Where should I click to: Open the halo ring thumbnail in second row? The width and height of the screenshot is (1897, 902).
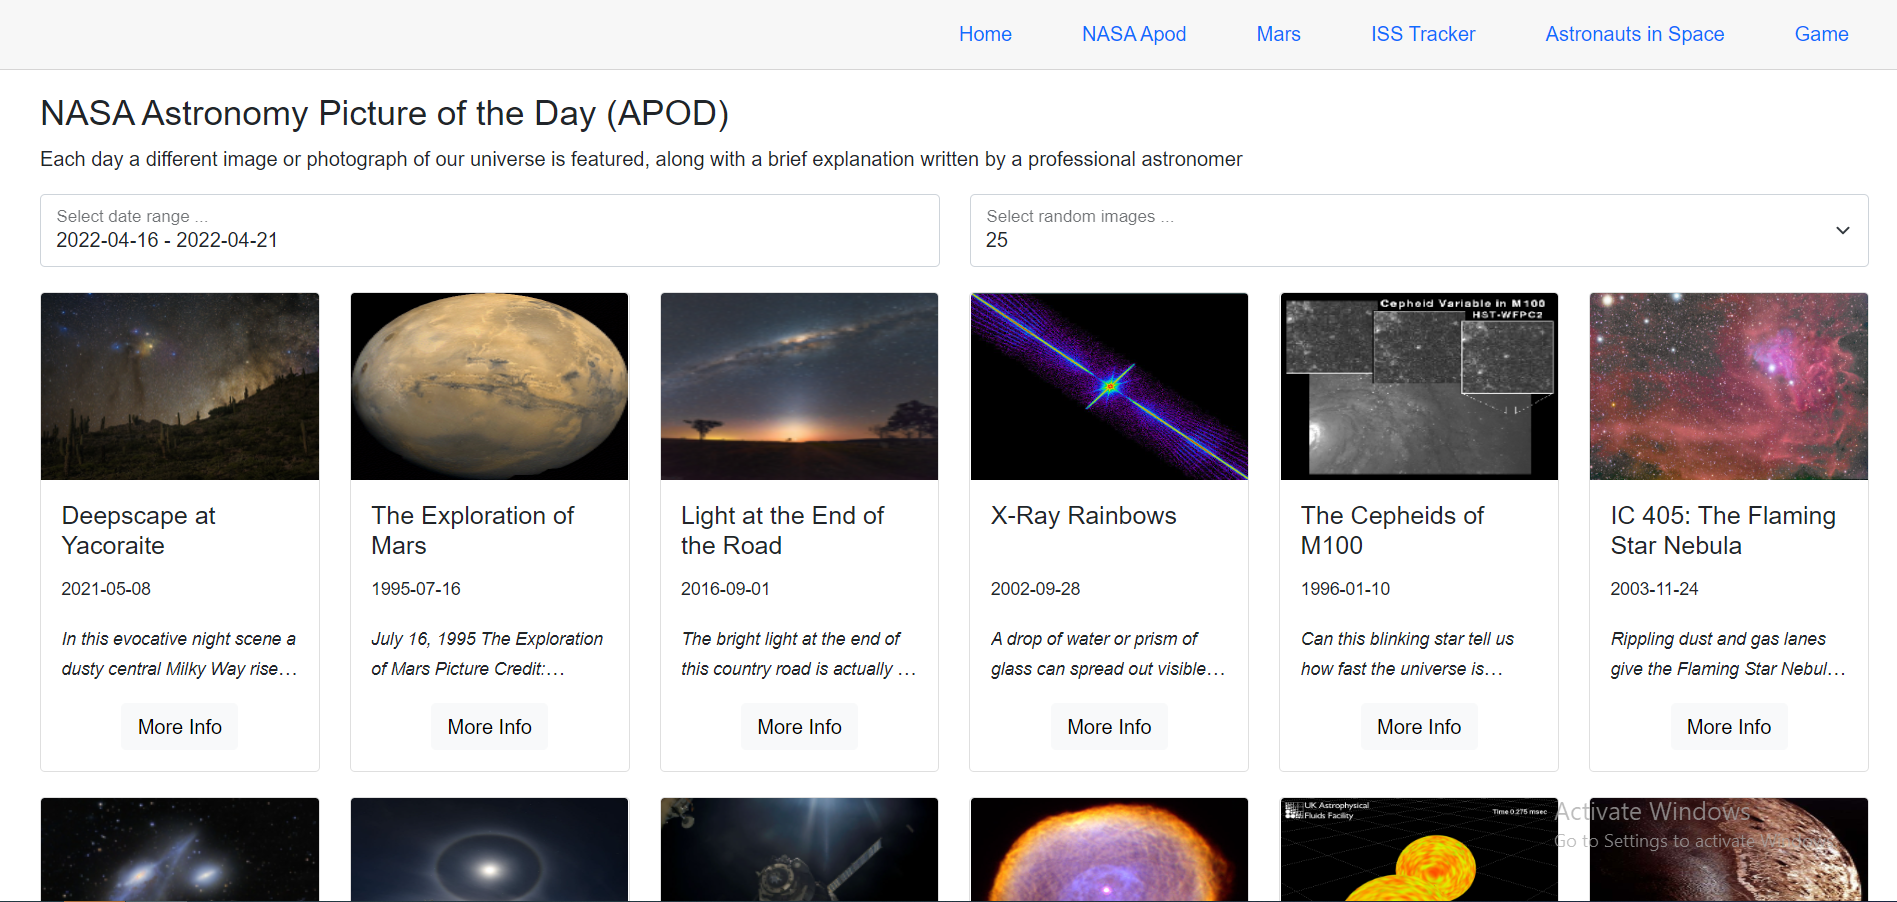(x=490, y=850)
